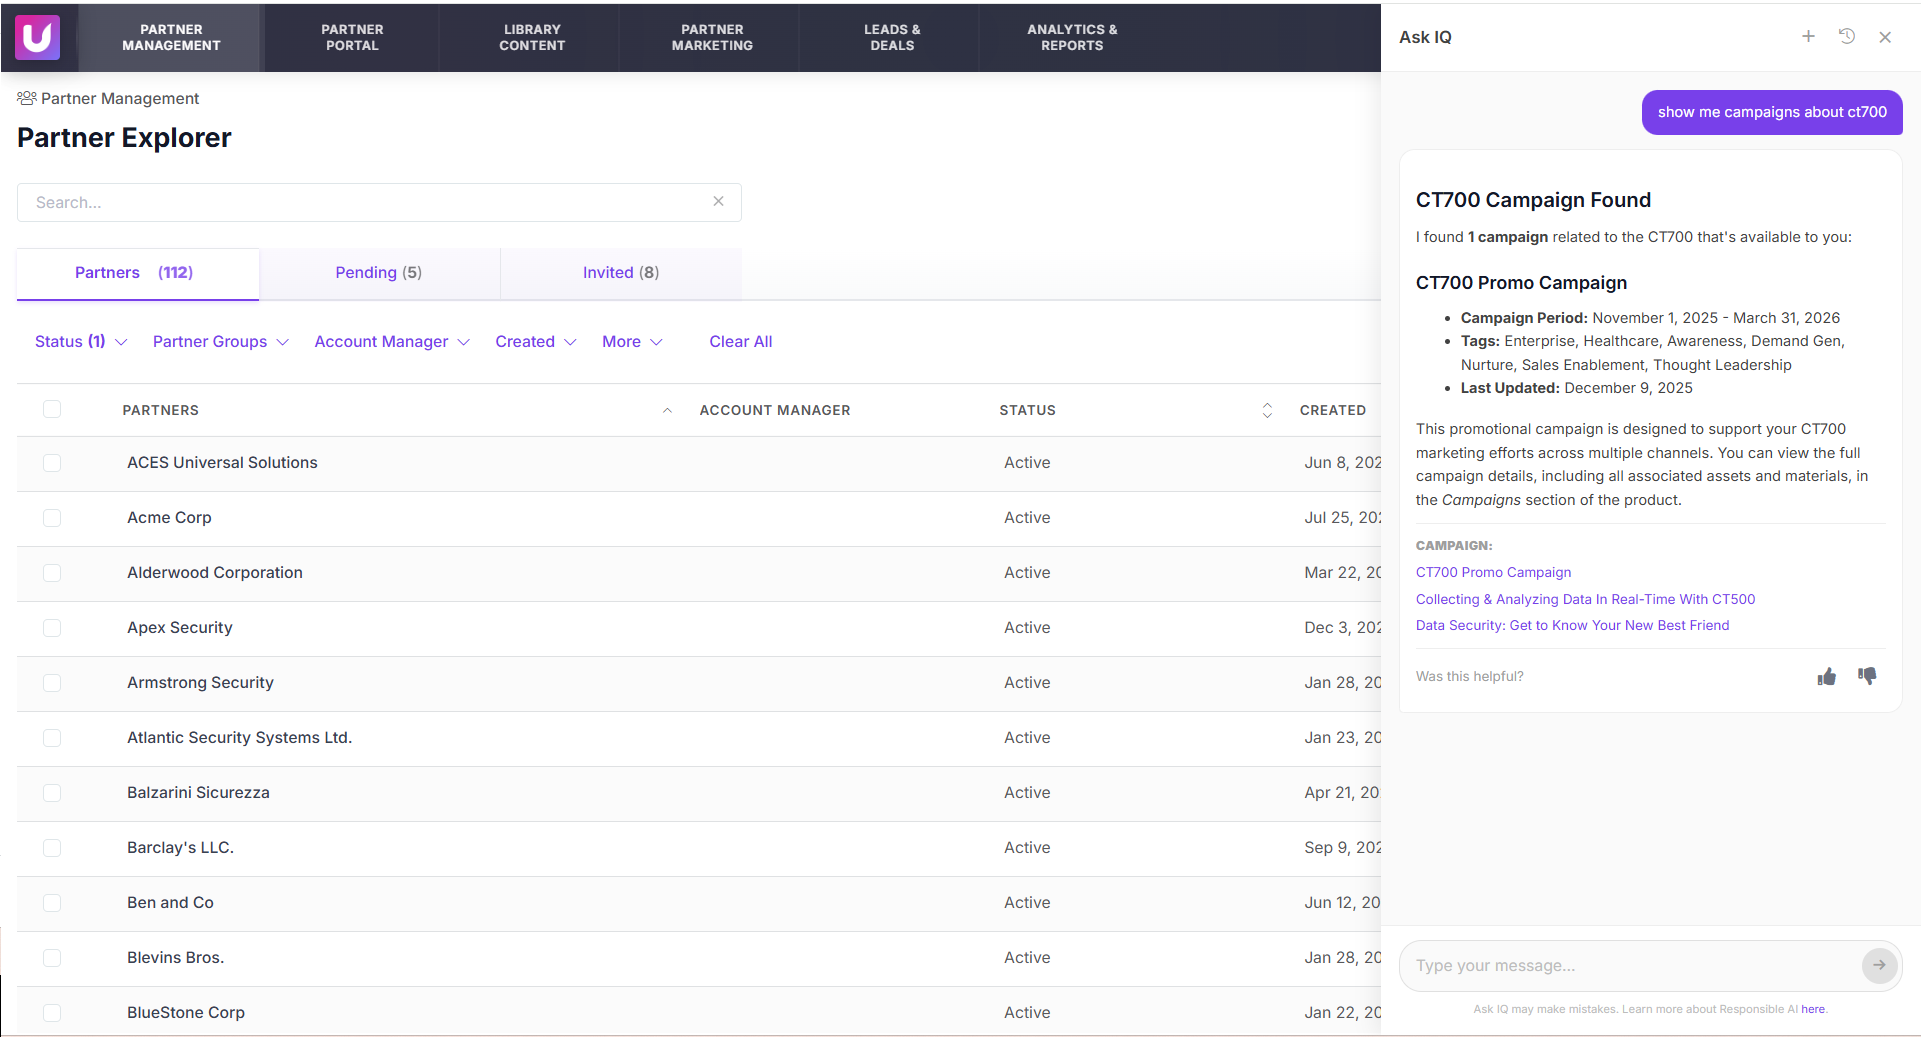Open Ask IQ chat history icon

pyautogui.click(x=1846, y=37)
